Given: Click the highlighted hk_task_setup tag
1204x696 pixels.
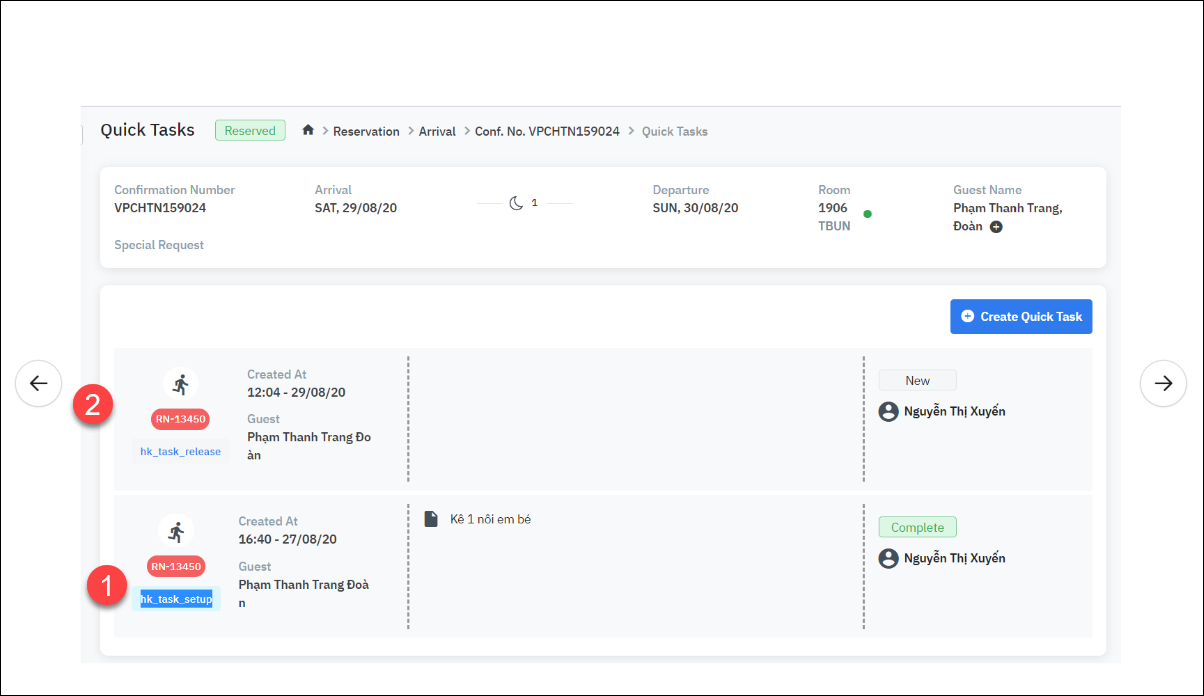Looking at the screenshot, I should coord(176,599).
